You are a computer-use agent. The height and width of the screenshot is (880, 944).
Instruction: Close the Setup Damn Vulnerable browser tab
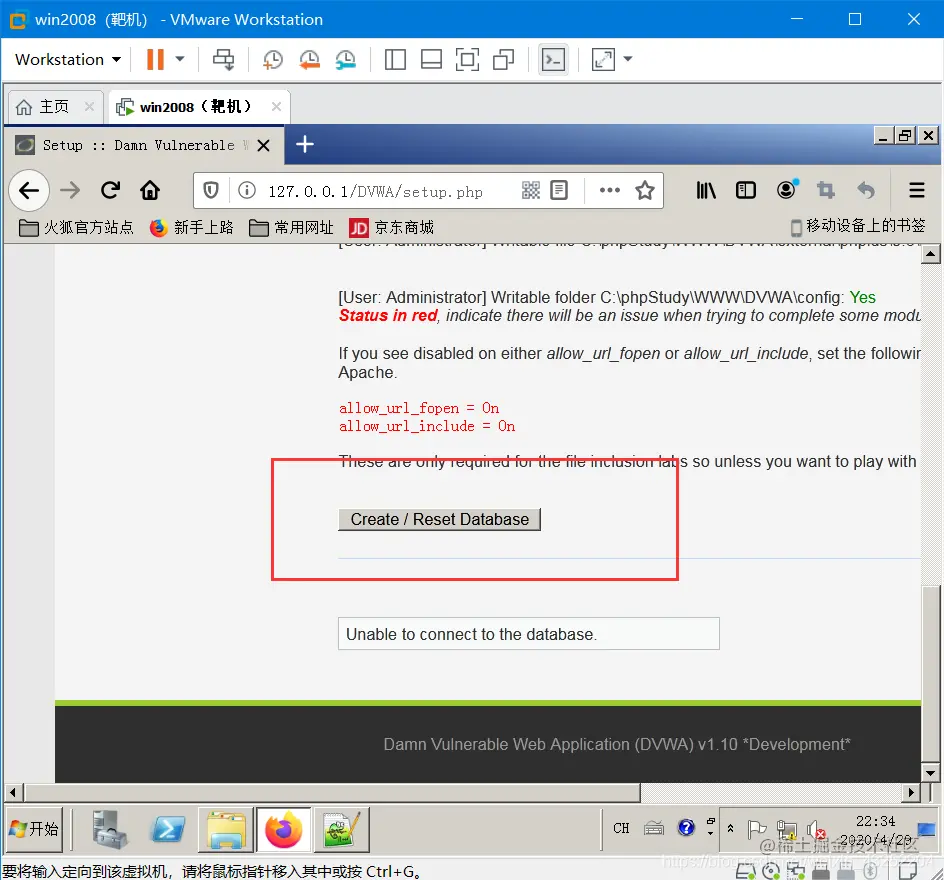[264, 145]
